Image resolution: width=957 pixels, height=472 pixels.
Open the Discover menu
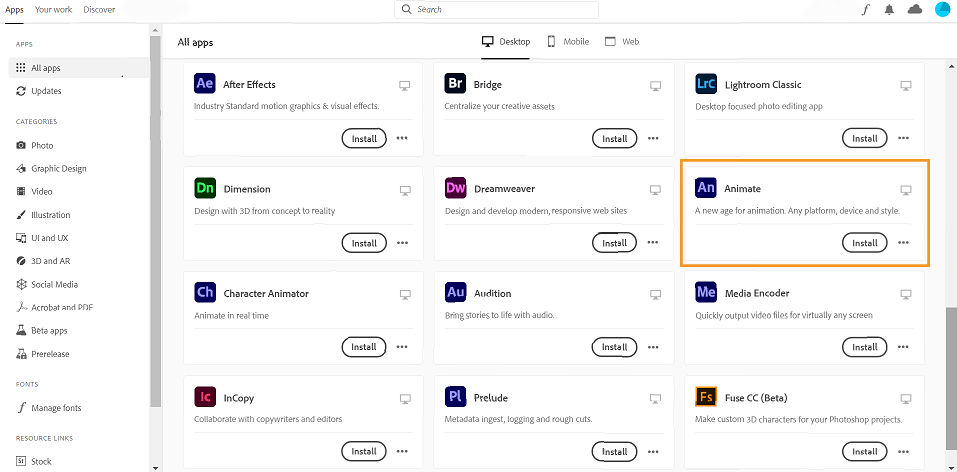click(x=99, y=10)
